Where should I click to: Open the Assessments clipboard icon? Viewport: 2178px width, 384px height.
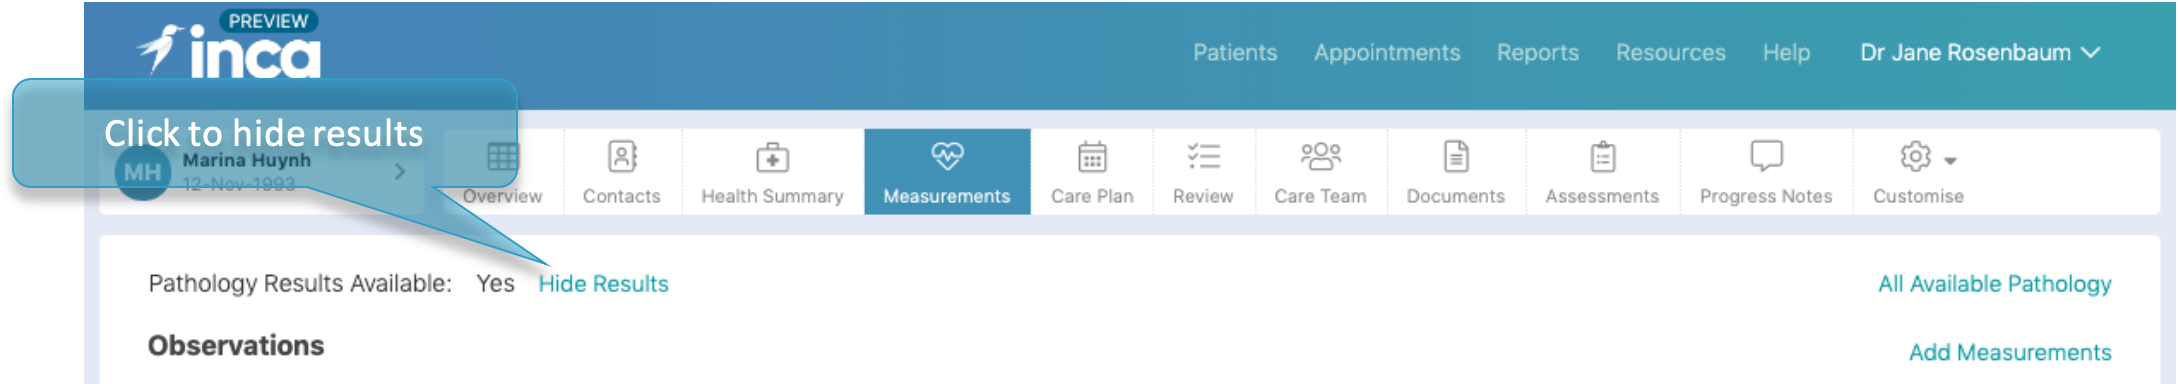1603,157
